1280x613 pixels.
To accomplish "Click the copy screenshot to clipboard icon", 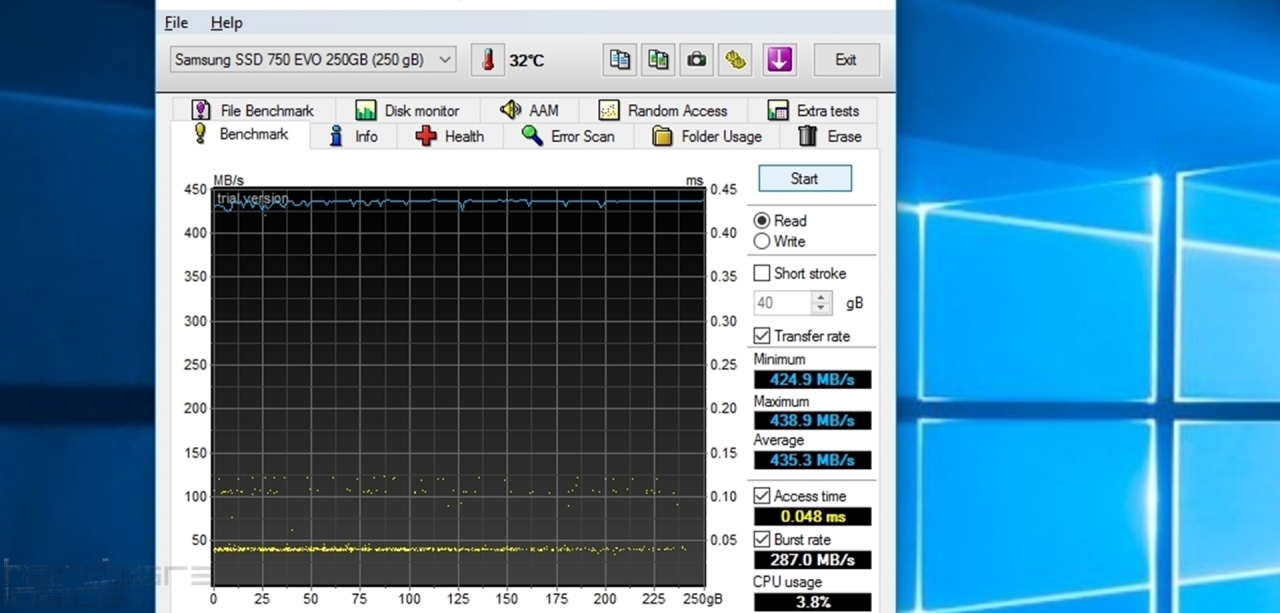I will 658,60.
